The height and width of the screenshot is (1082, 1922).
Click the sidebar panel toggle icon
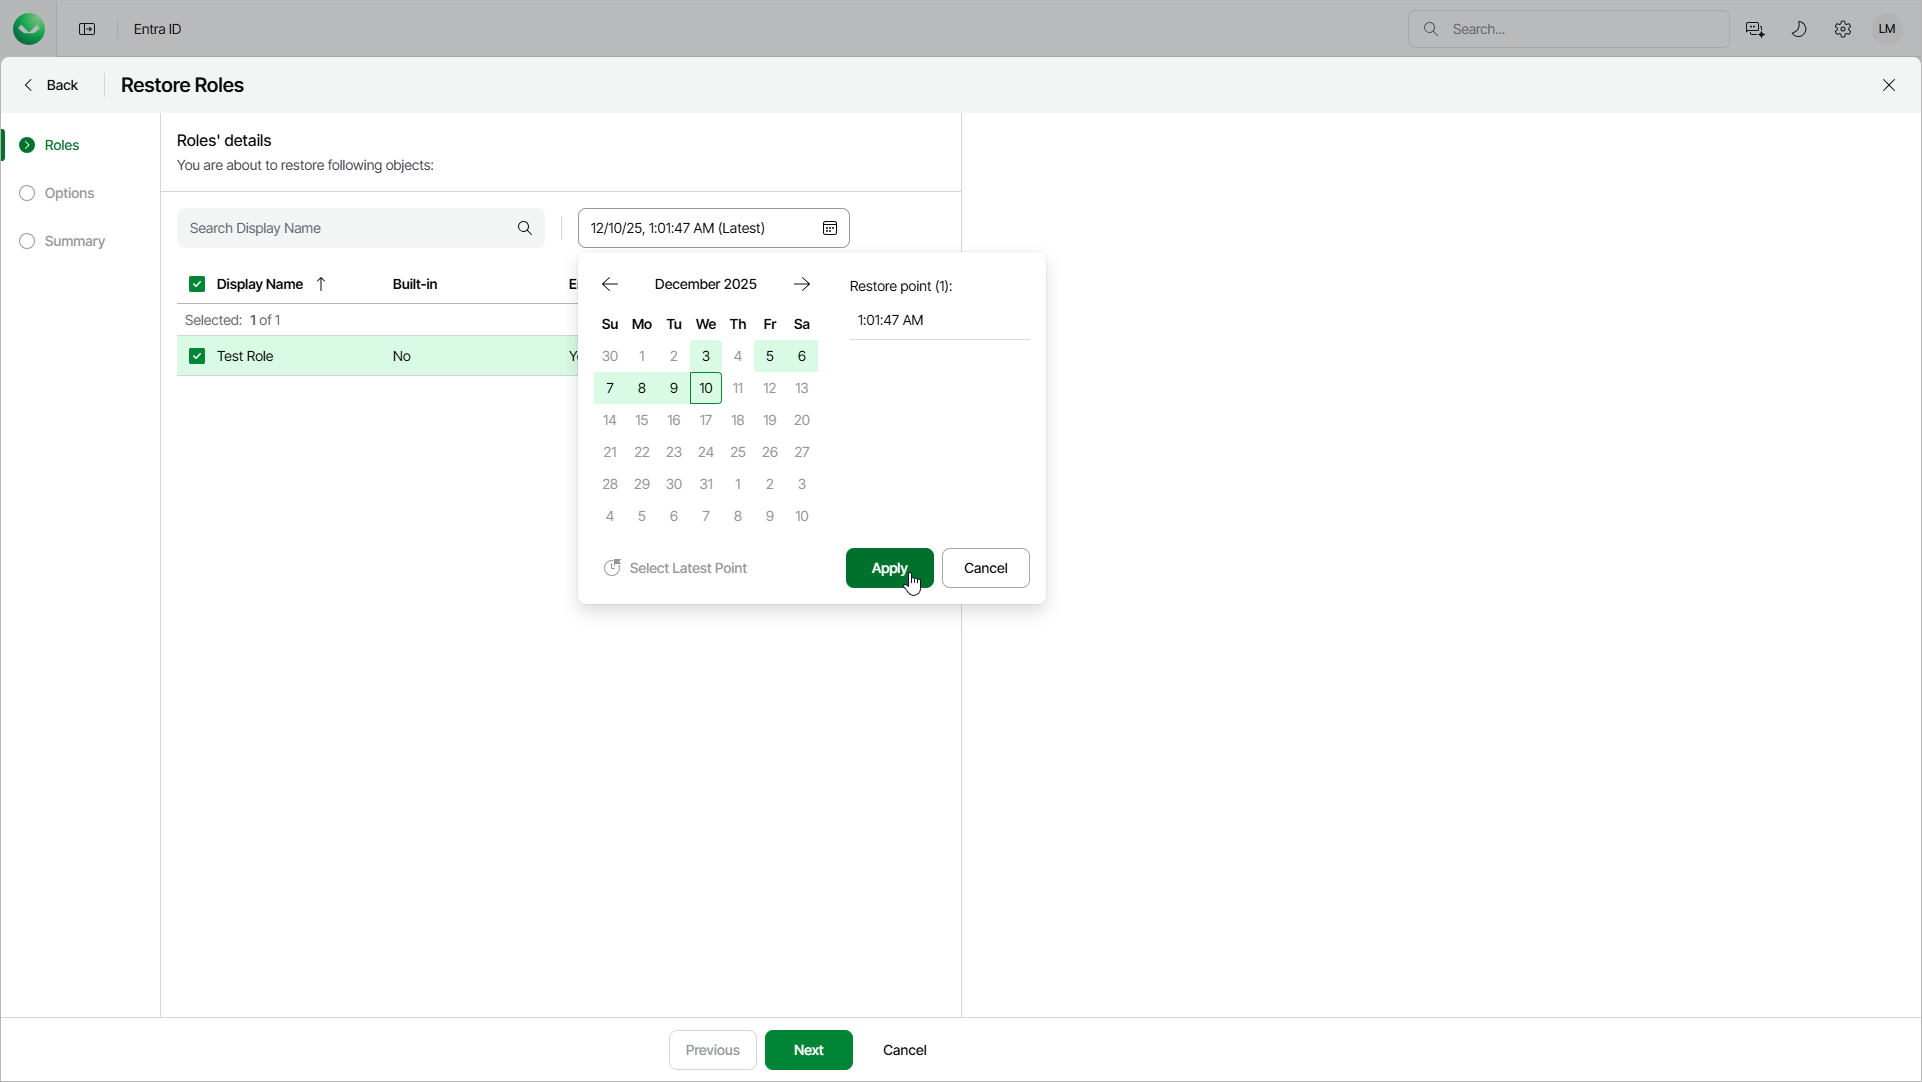[87, 29]
